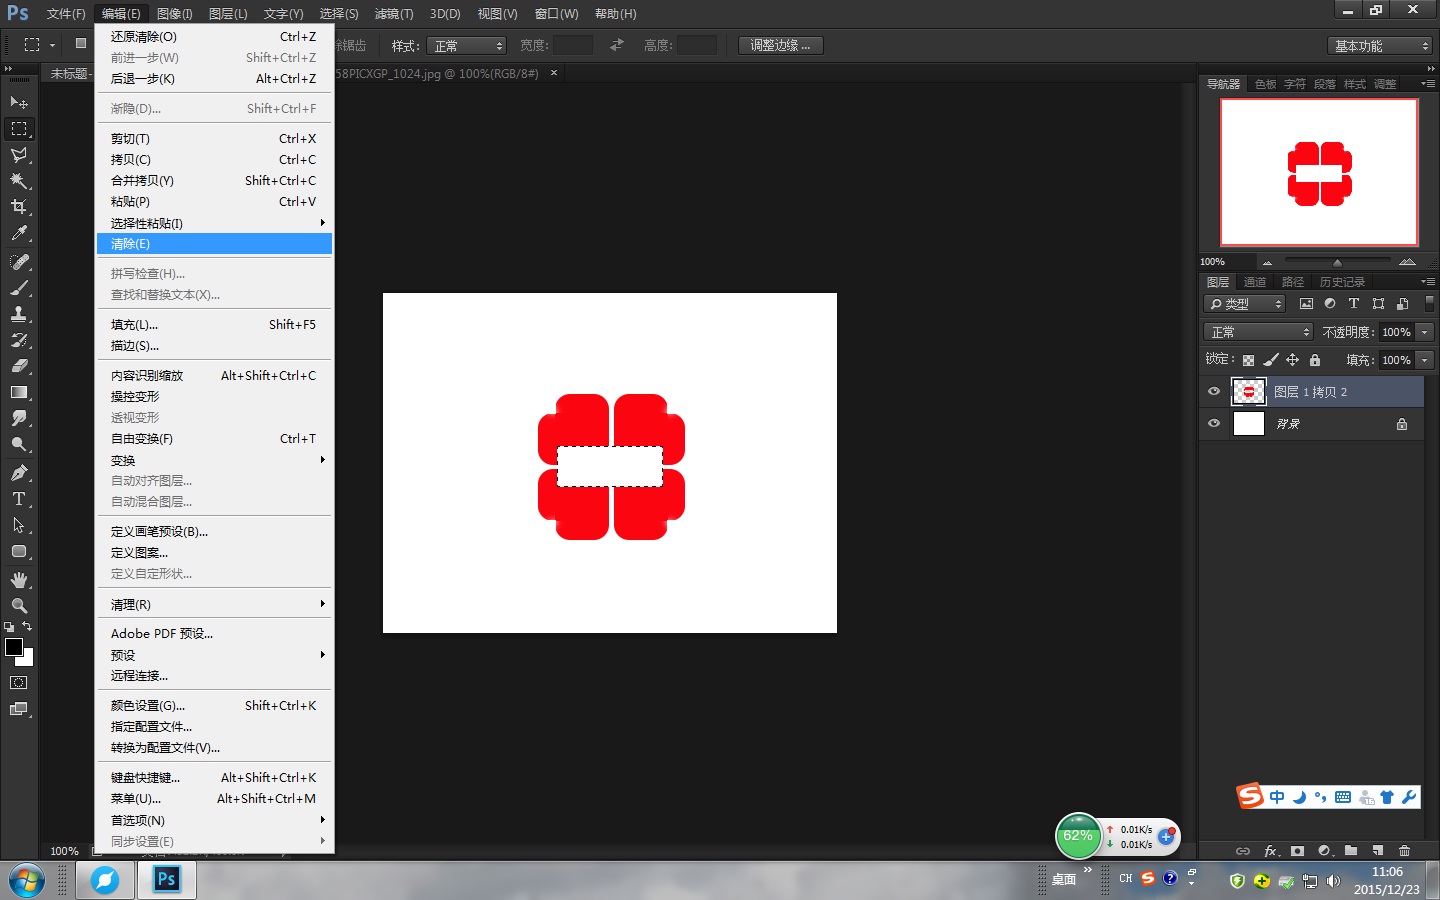Switch to the 通道 tab
Image resolution: width=1440 pixels, height=900 pixels.
(1255, 282)
